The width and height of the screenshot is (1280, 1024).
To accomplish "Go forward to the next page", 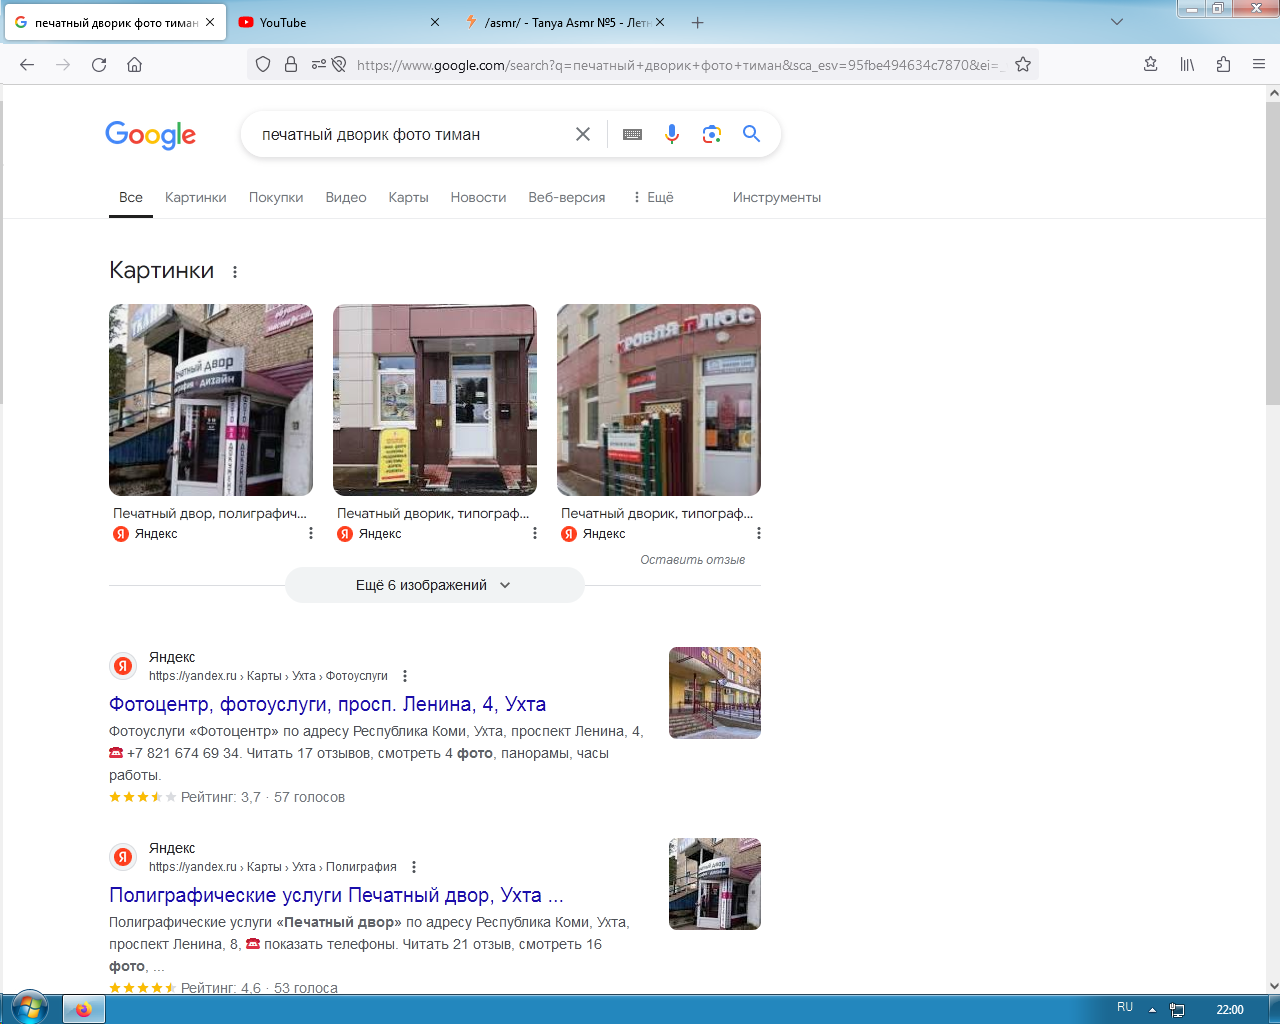I will click(x=63, y=65).
